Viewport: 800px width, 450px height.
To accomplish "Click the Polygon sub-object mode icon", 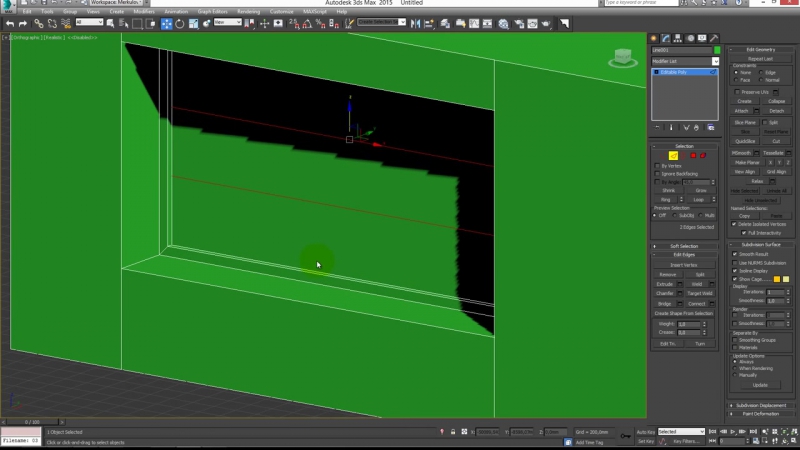I will click(693, 155).
